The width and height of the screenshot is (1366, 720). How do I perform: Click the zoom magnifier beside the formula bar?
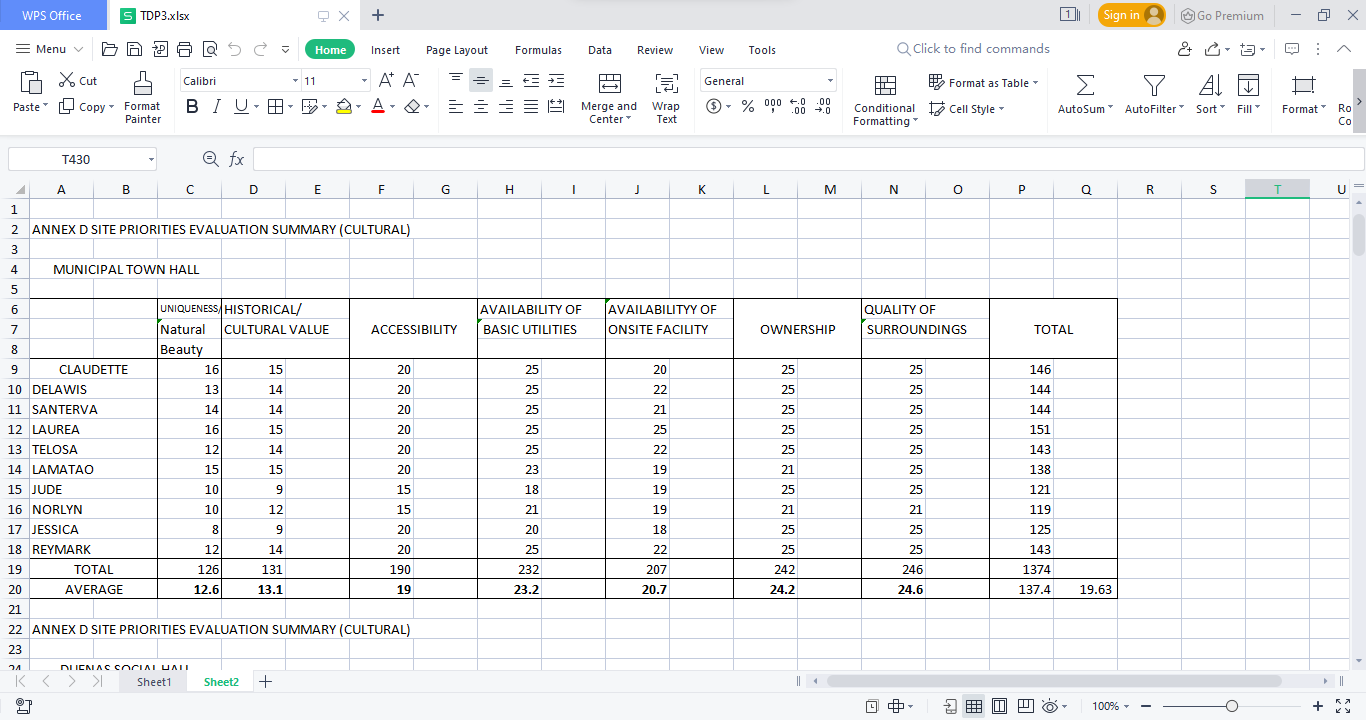coord(210,159)
